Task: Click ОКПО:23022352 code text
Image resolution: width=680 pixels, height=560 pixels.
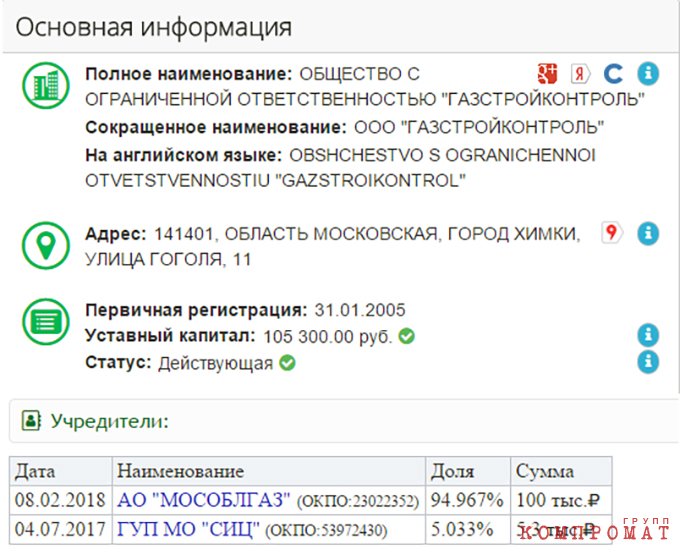Action: click(358, 501)
